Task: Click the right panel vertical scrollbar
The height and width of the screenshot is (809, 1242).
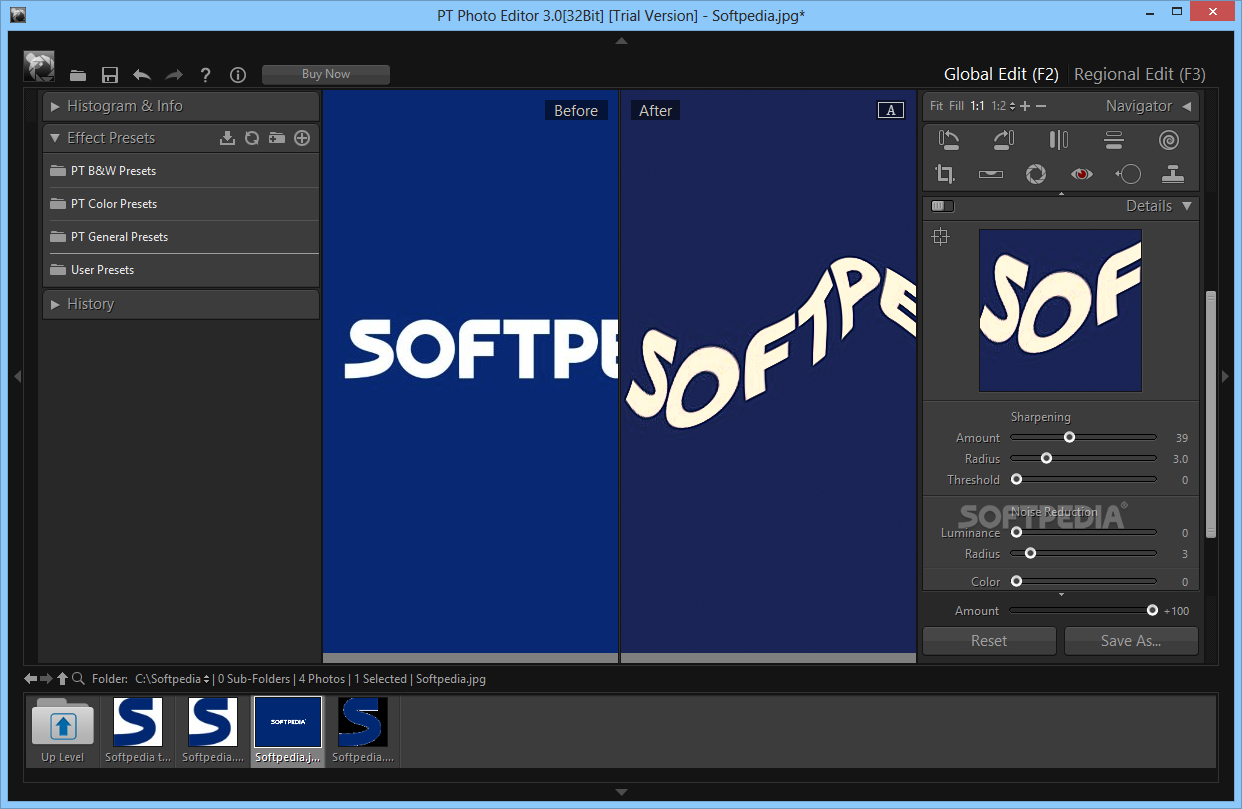Action: pos(1211,414)
